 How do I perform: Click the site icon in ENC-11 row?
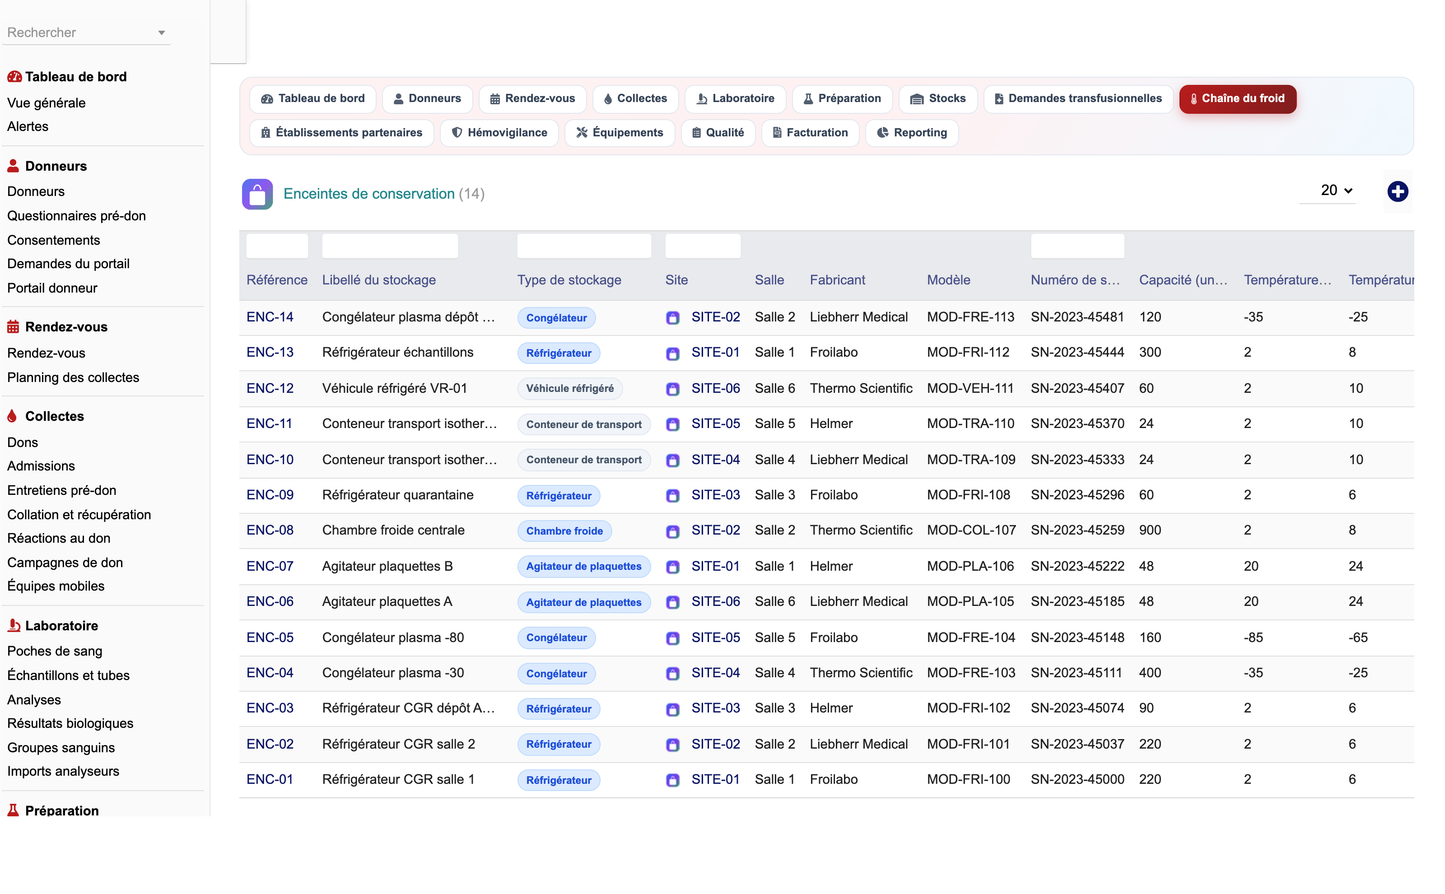coord(673,424)
